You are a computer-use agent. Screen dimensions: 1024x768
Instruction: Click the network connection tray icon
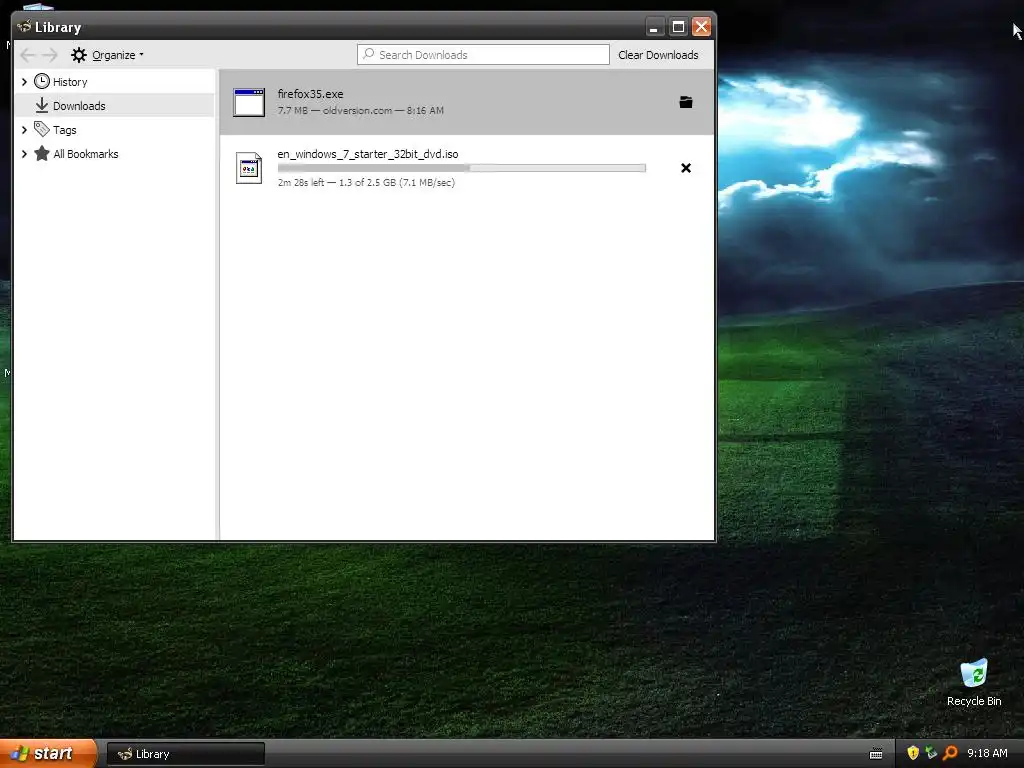(x=931, y=753)
